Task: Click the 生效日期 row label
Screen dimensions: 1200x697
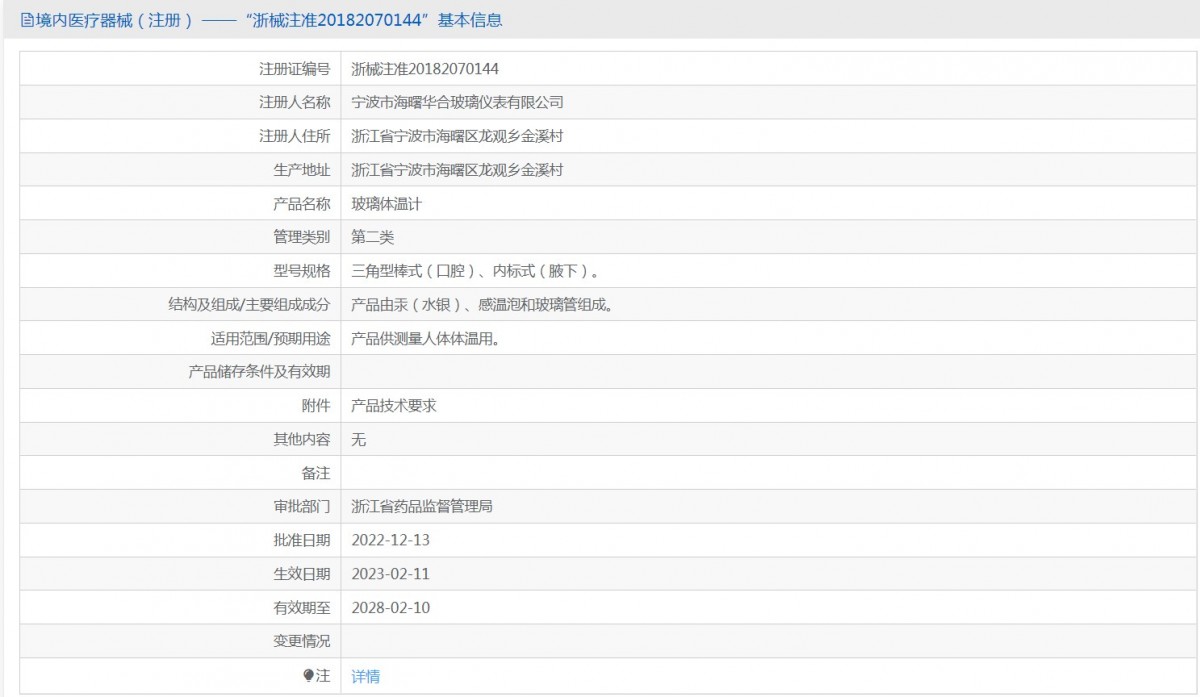Action: (301, 574)
